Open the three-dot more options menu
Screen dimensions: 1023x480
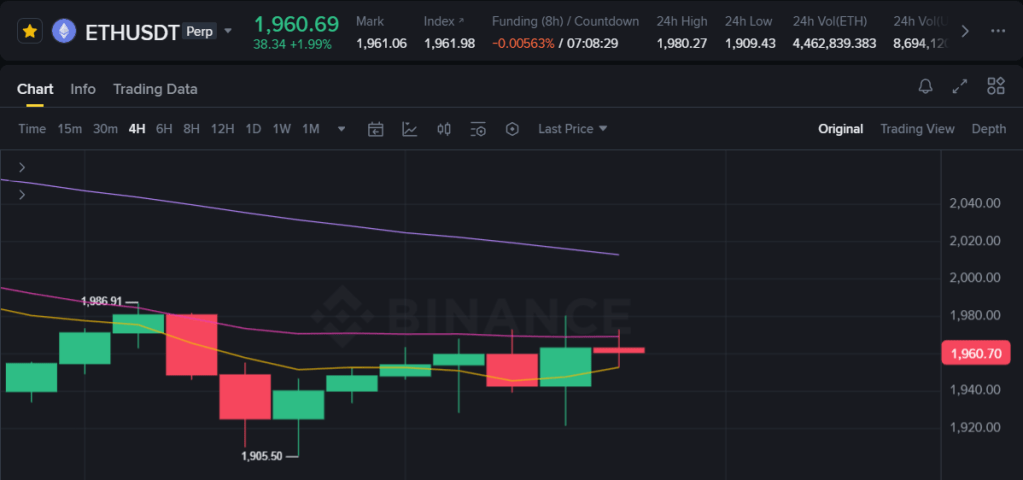[x=997, y=31]
